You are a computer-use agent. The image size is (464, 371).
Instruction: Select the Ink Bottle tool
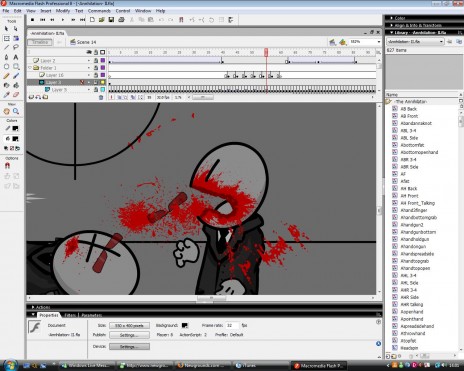(6, 85)
